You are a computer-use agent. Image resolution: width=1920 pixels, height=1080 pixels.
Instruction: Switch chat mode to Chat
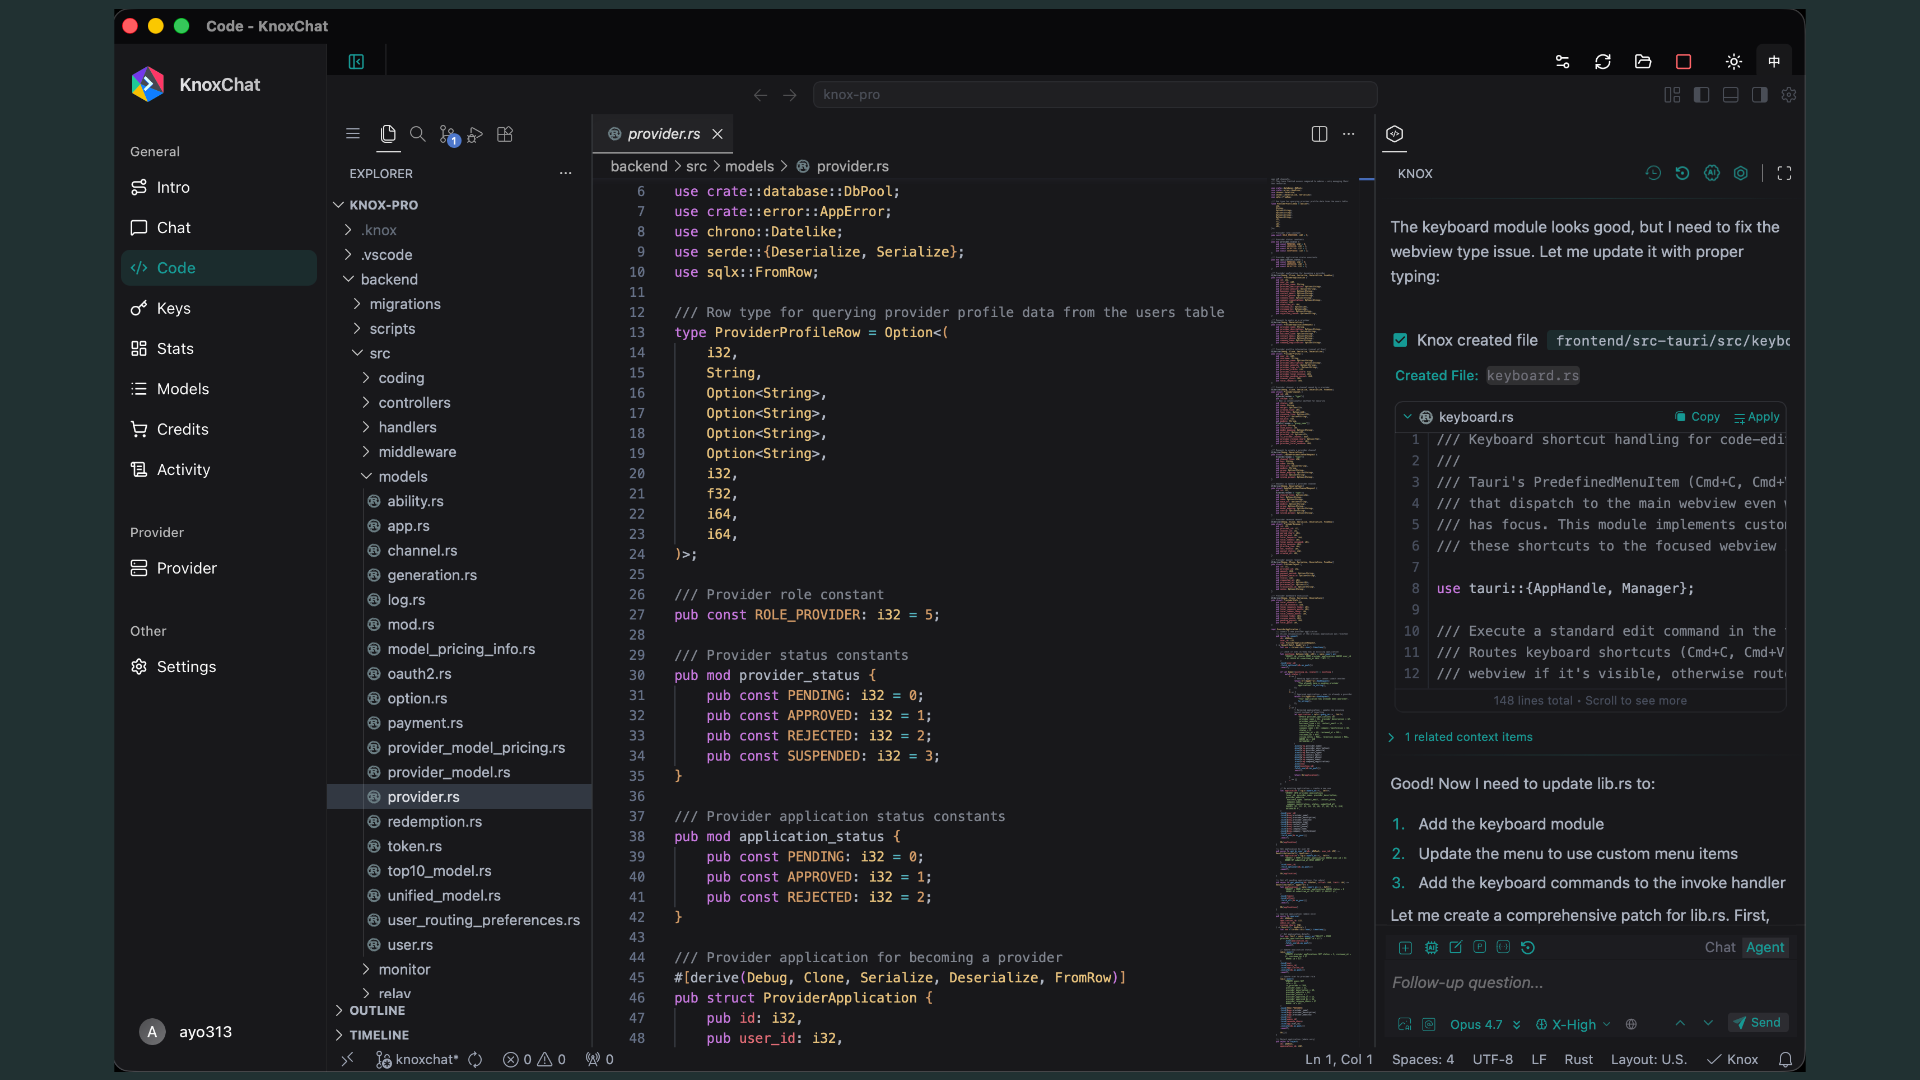[x=1720, y=948]
